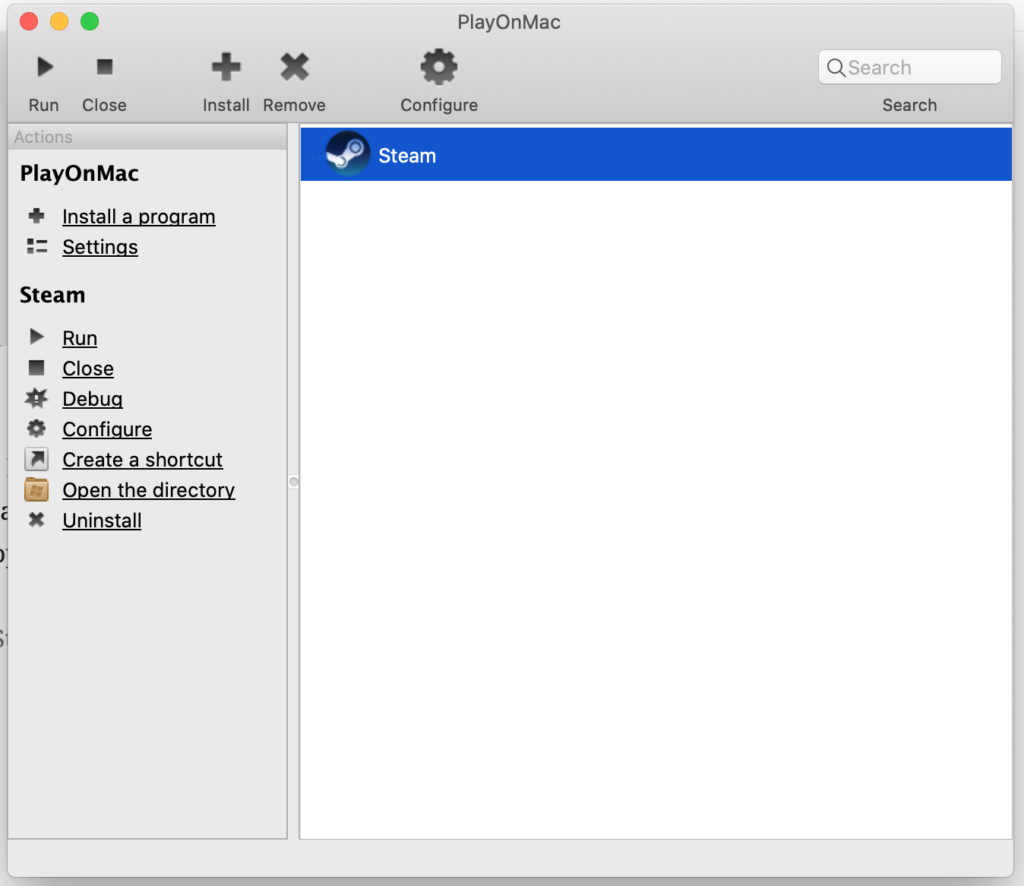Image resolution: width=1024 pixels, height=886 pixels.
Task: Click the sidebar splitter handle
Action: 294,482
